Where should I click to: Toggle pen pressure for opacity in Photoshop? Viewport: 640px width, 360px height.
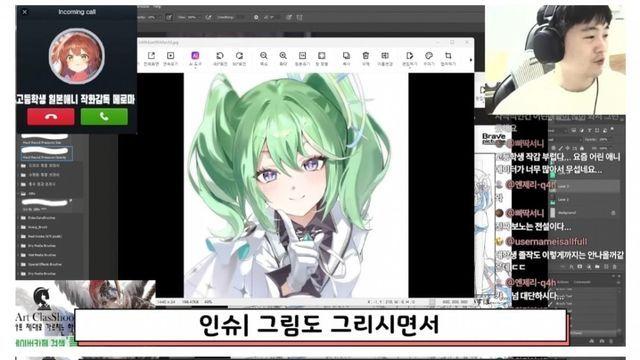(x=169, y=18)
